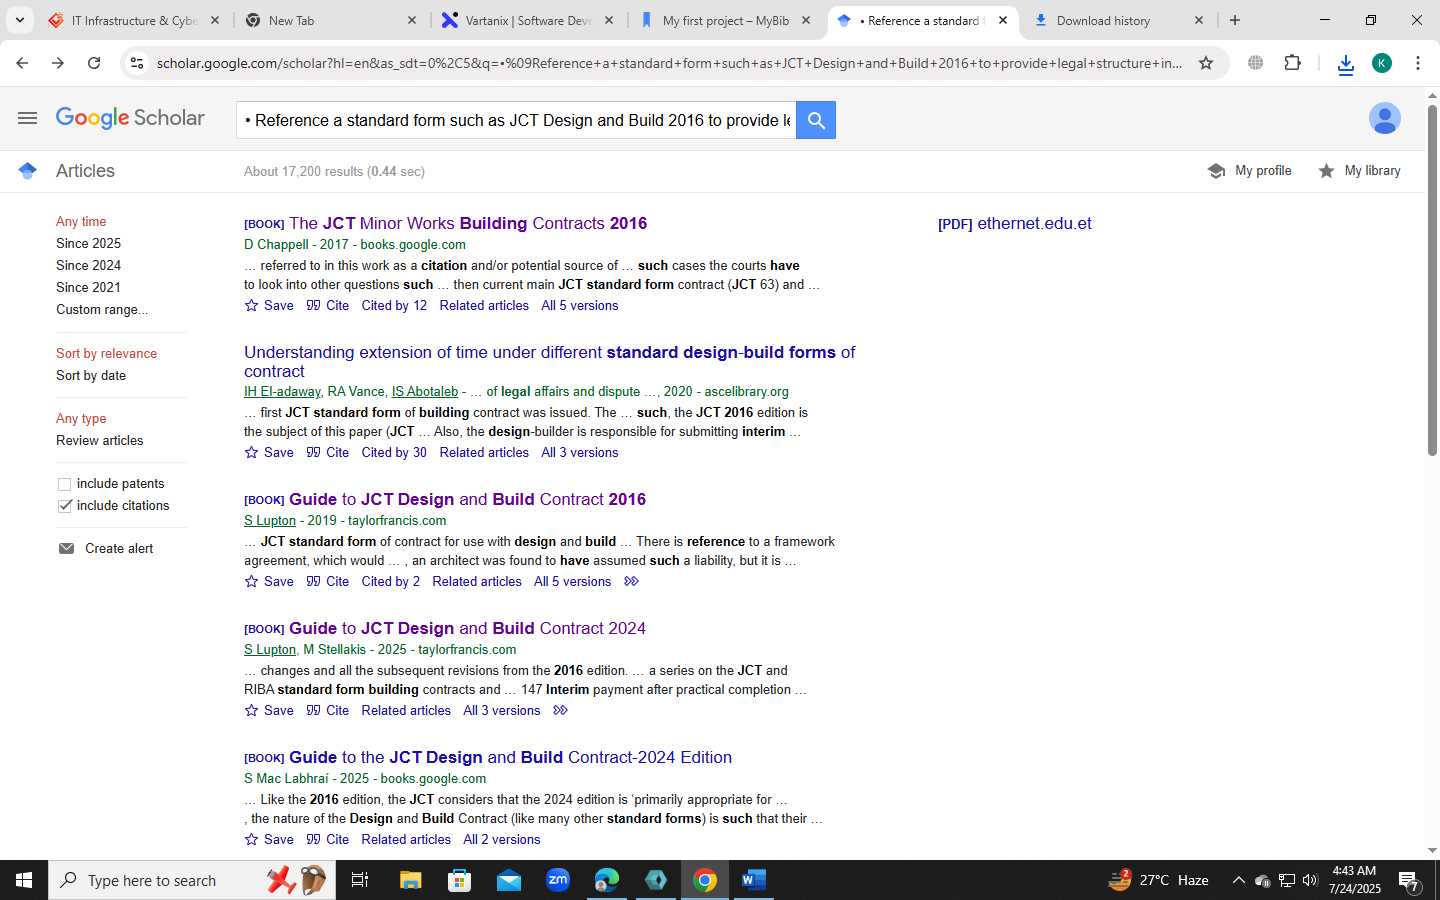Open the Google Scholar hamburger menu
The height and width of the screenshot is (900, 1440).
tap(27, 118)
